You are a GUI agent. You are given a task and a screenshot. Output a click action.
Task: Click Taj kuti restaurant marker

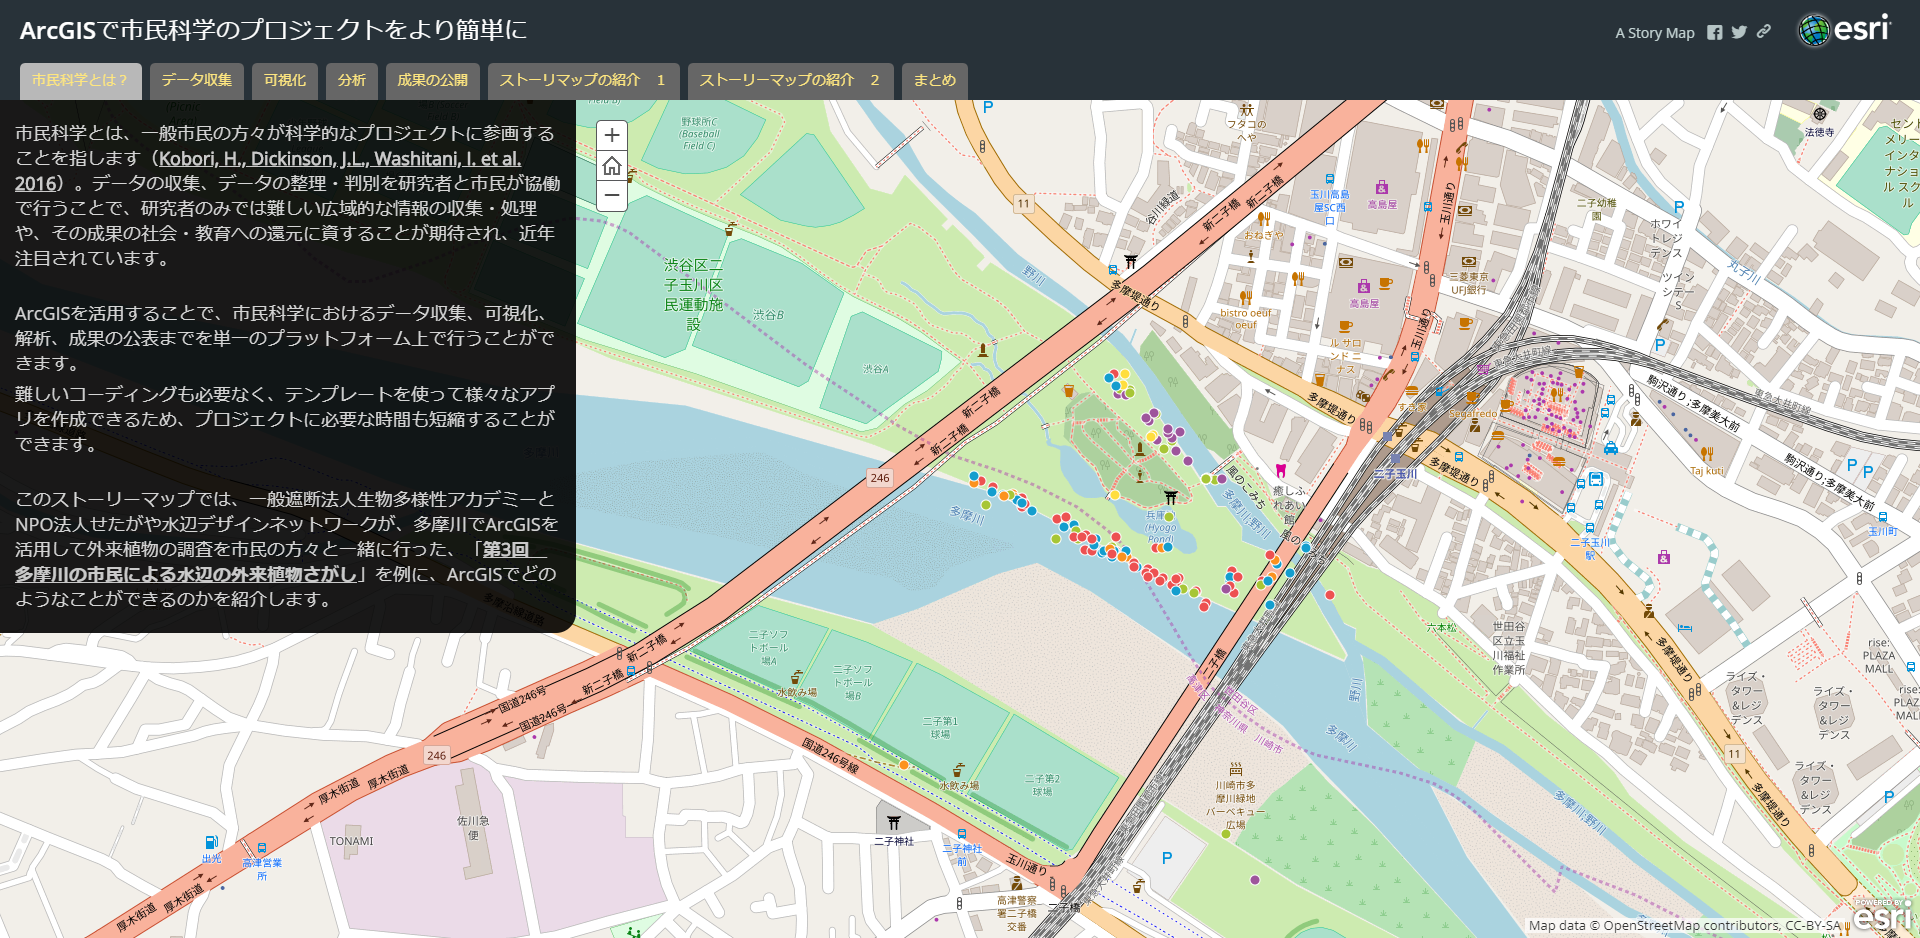click(x=1706, y=454)
